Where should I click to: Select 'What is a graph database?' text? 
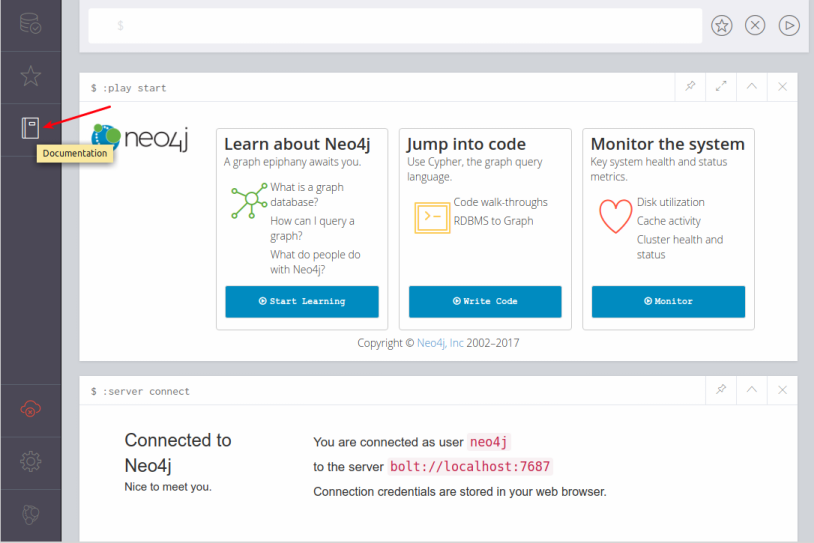[307, 195]
